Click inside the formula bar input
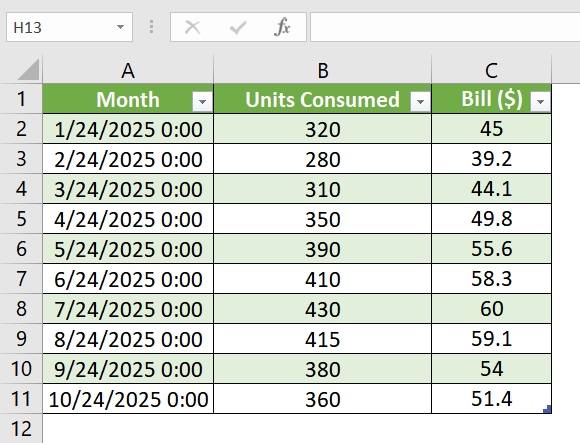The height and width of the screenshot is (443, 580). (x=445, y=27)
